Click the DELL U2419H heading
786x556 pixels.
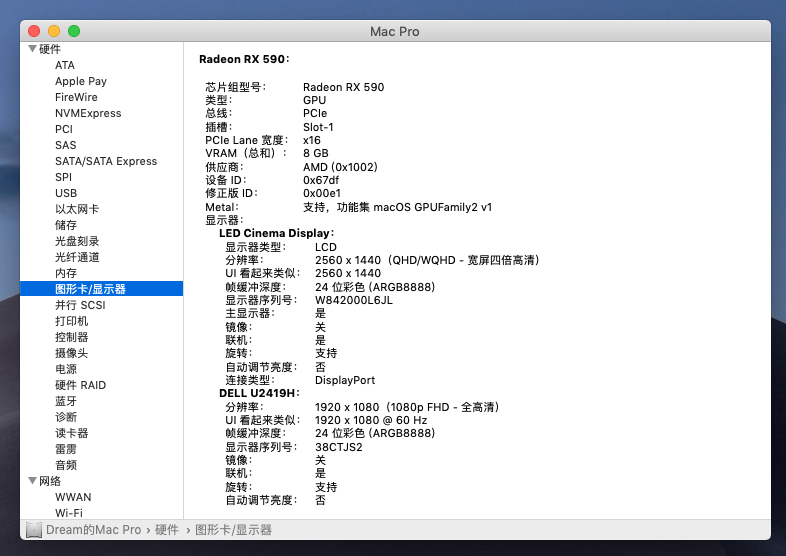click(x=259, y=393)
